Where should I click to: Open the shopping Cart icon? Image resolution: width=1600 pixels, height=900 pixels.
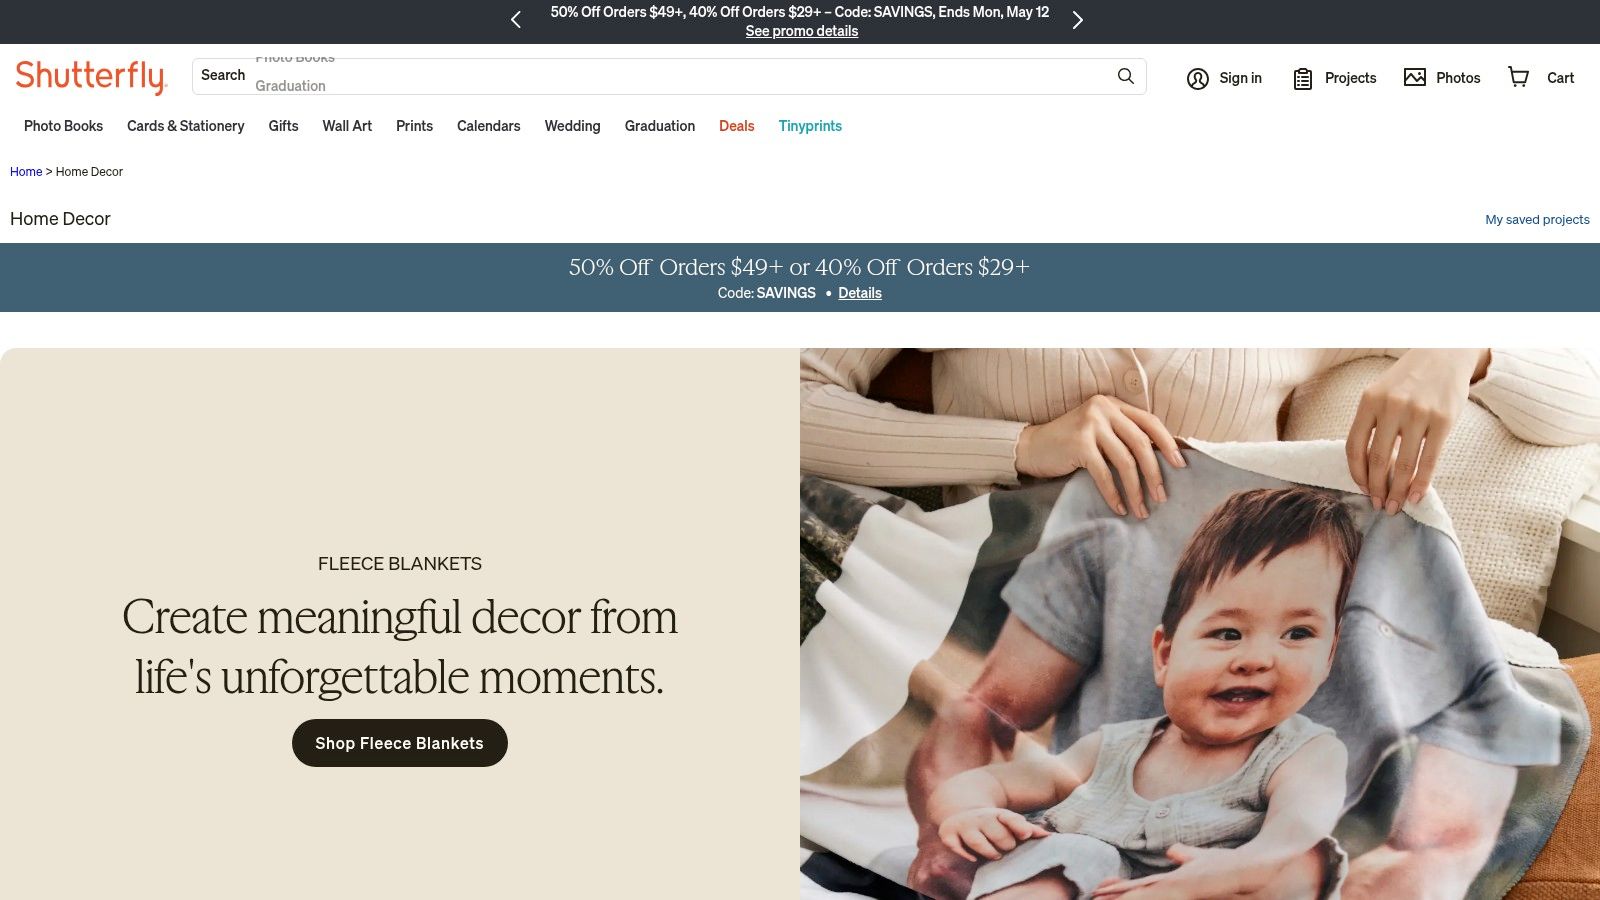1518,77
